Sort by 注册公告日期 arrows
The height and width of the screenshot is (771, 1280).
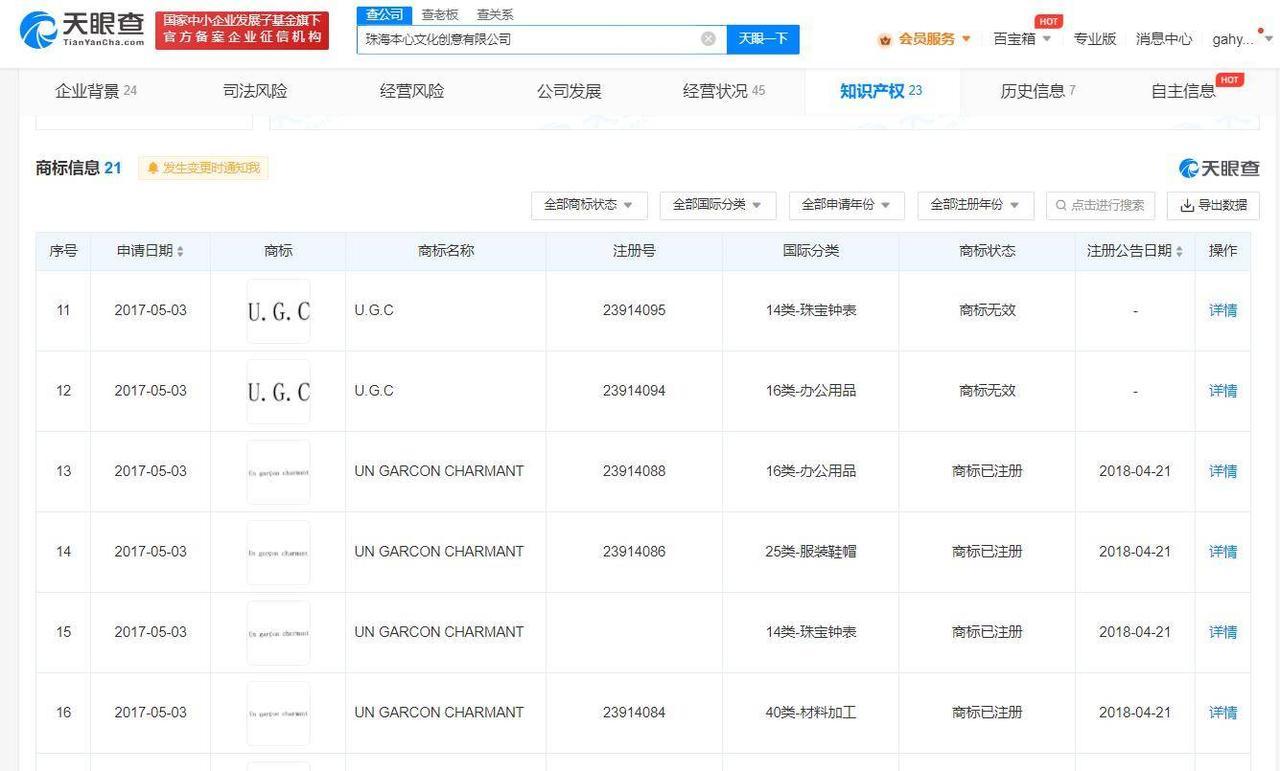(x=1179, y=251)
